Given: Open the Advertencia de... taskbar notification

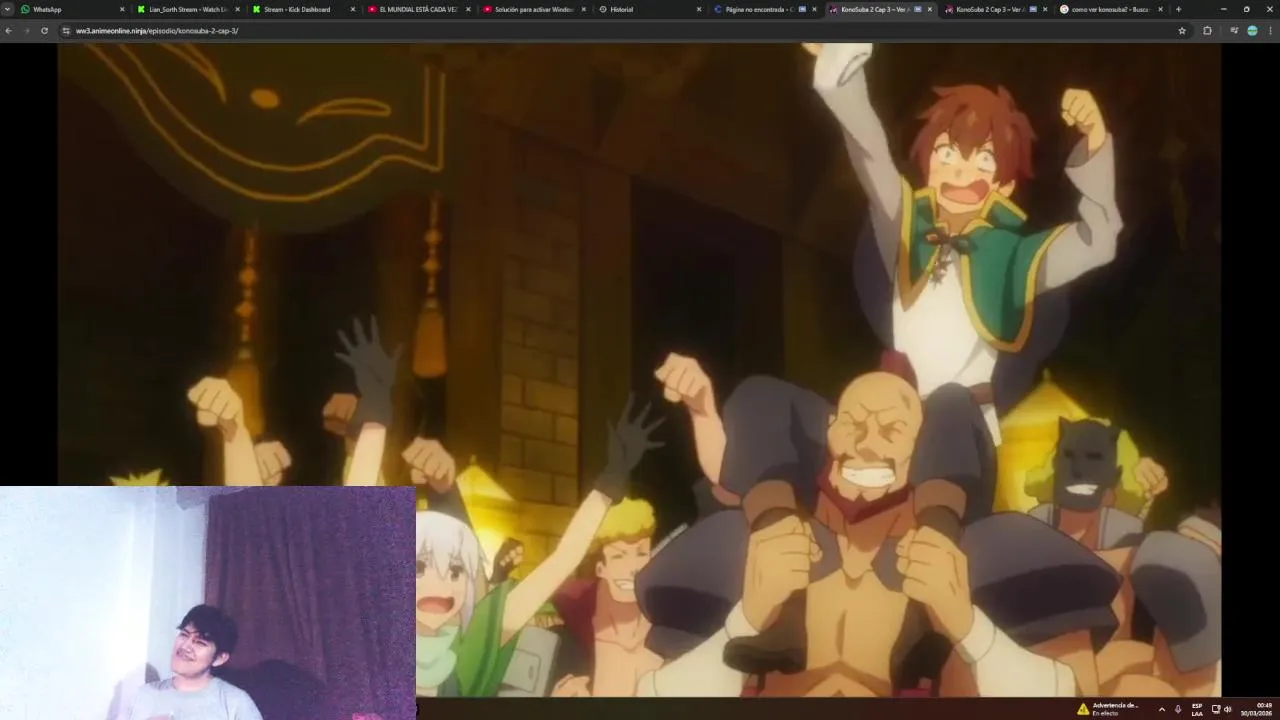Looking at the screenshot, I should pos(1109,709).
